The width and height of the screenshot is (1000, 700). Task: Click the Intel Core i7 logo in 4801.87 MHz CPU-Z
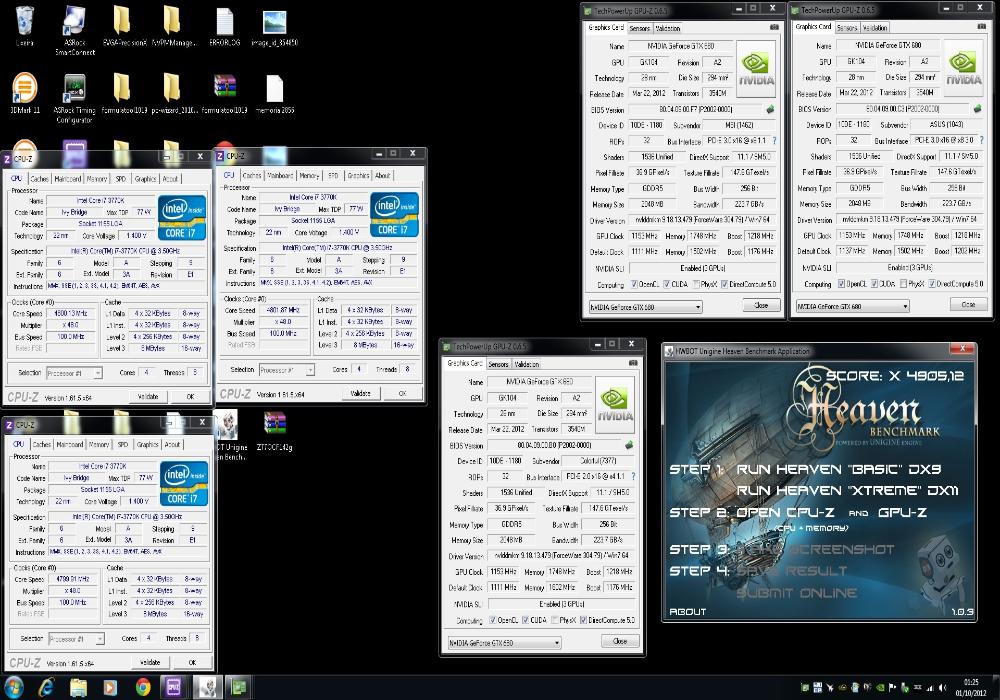[394, 214]
